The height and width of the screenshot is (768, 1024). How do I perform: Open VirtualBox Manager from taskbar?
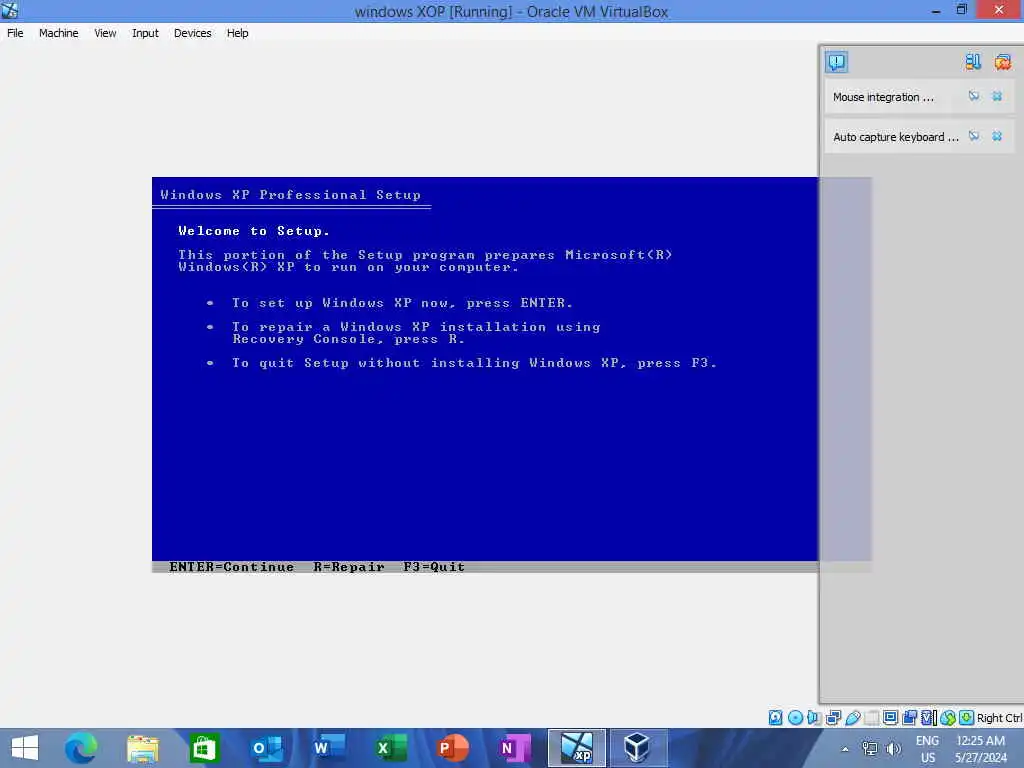(637, 748)
